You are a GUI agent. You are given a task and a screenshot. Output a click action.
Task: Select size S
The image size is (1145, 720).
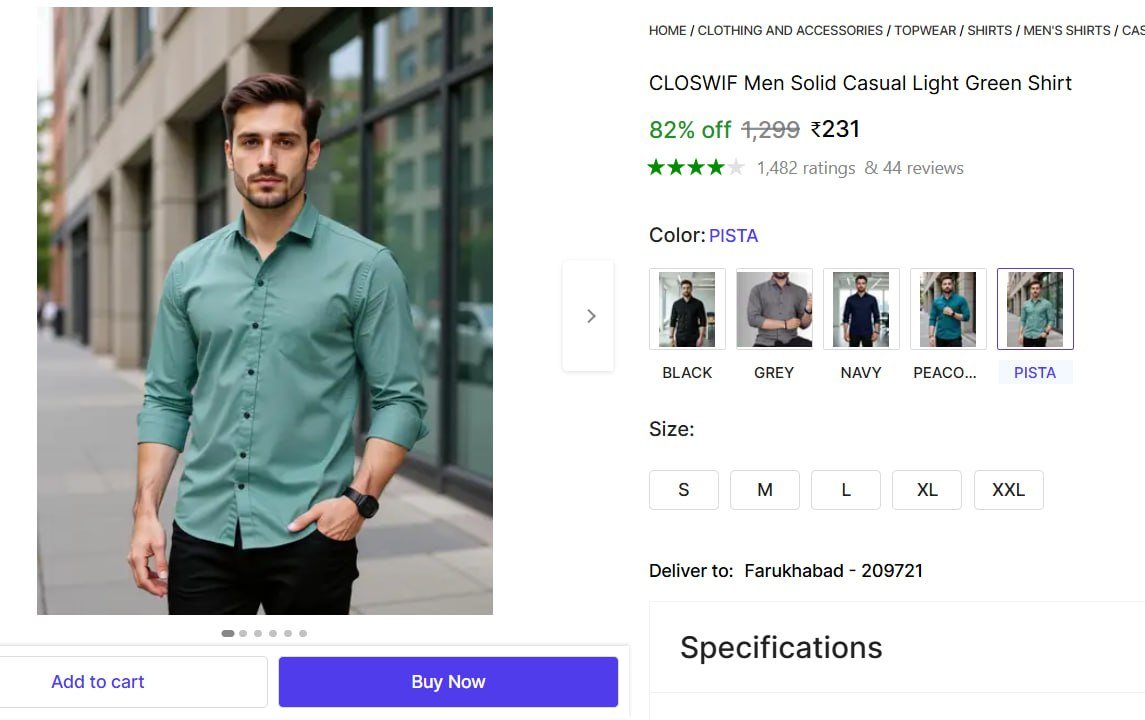[x=684, y=490]
